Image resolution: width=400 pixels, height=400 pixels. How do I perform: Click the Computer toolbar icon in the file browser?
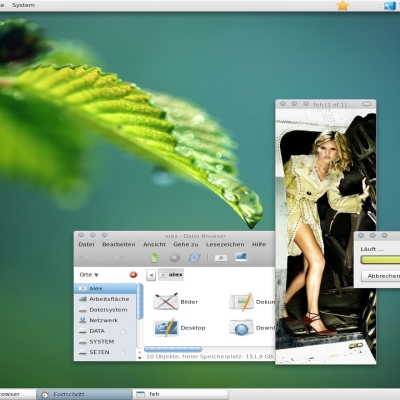coord(241,257)
